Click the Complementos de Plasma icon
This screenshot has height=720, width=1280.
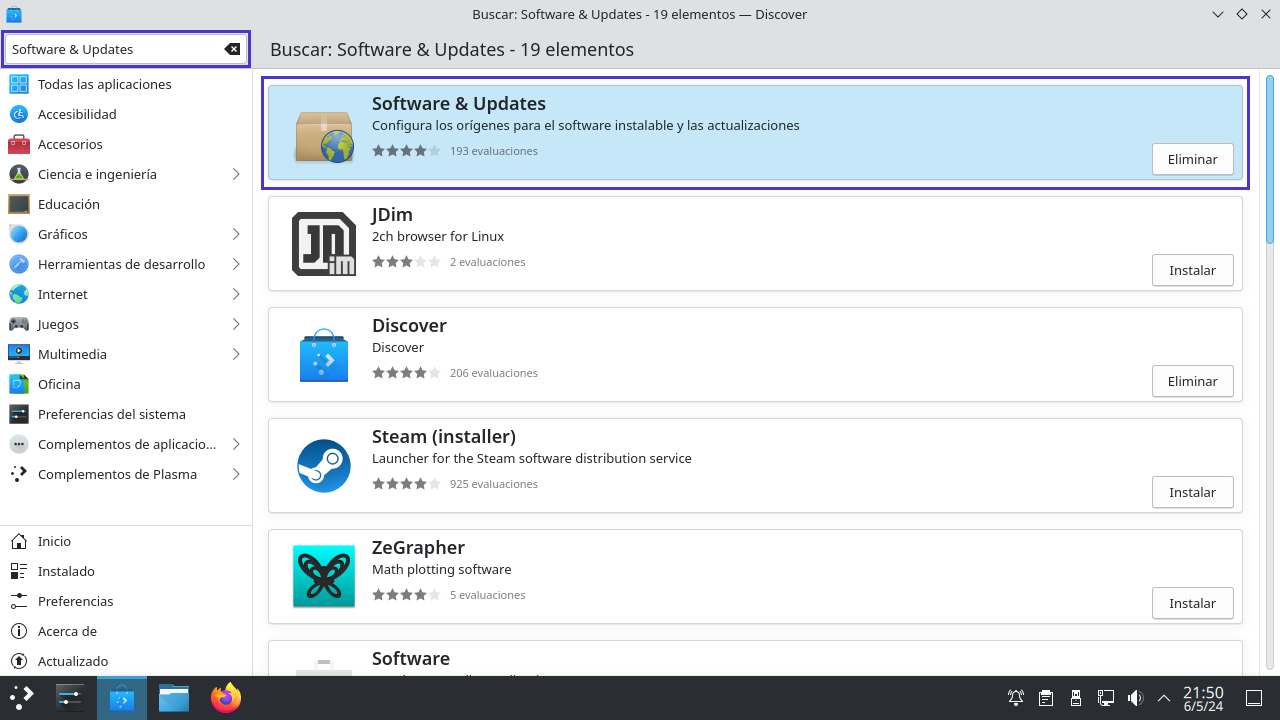pos(19,474)
